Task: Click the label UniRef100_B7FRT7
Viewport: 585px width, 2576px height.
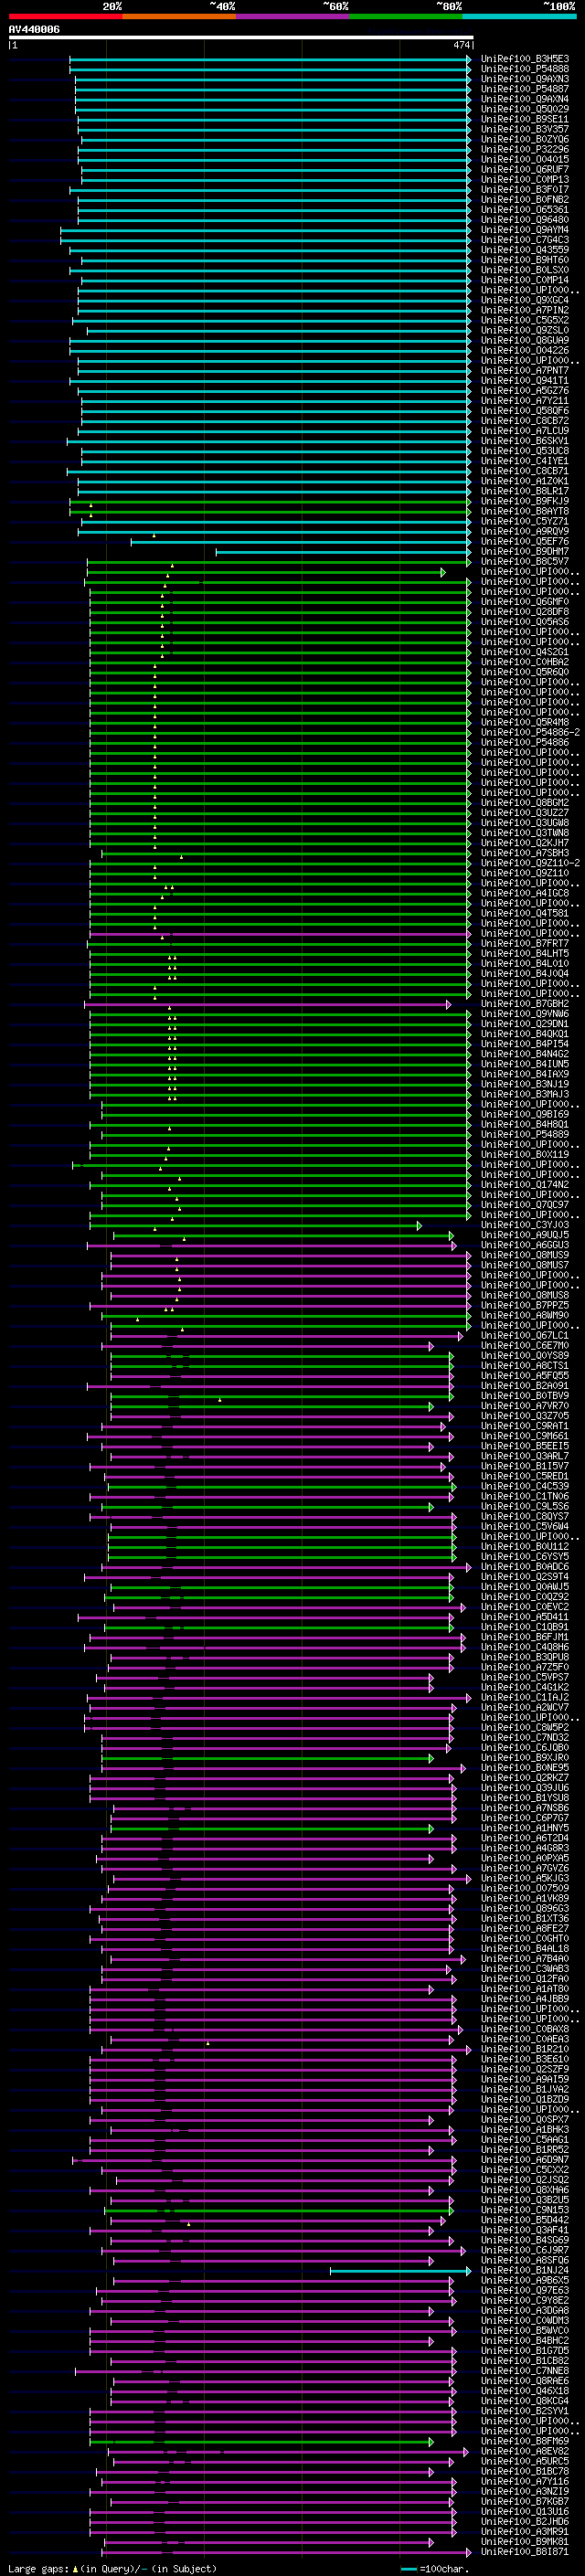Action: pos(525,943)
